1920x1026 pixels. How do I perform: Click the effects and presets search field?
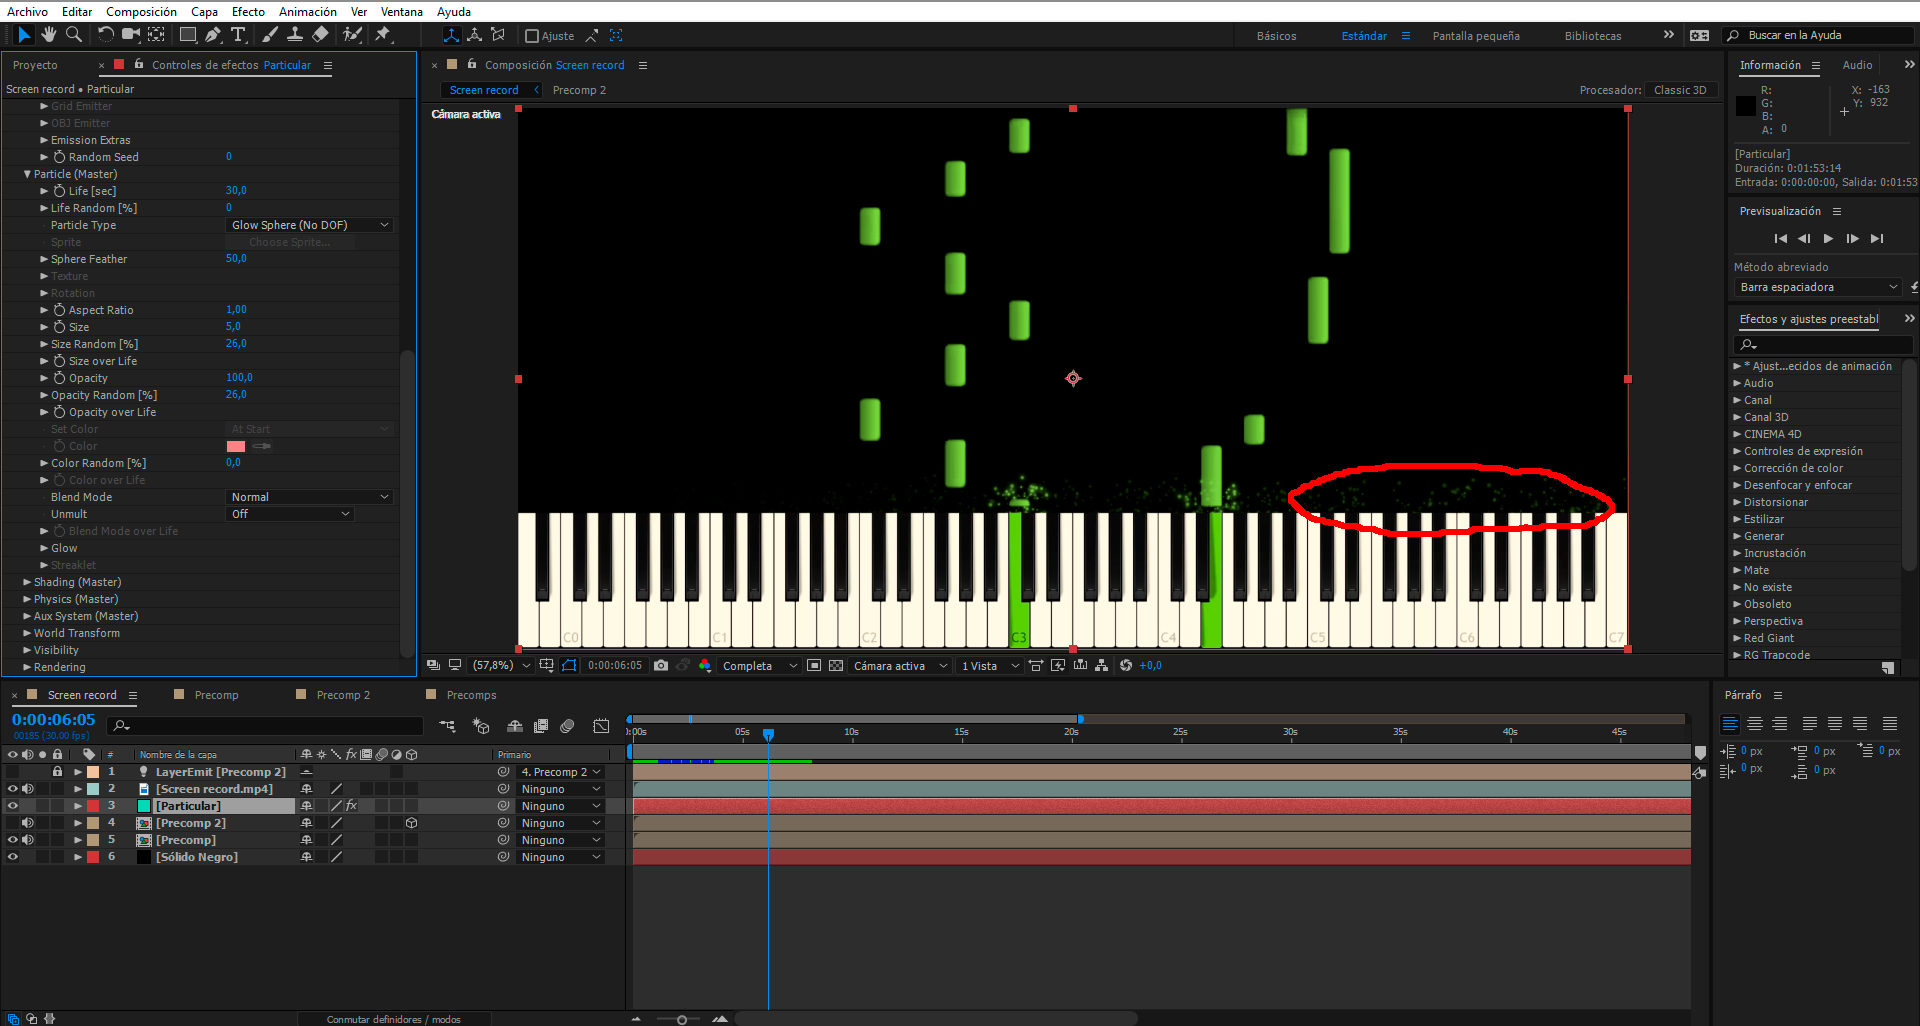[x=1822, y=345]
